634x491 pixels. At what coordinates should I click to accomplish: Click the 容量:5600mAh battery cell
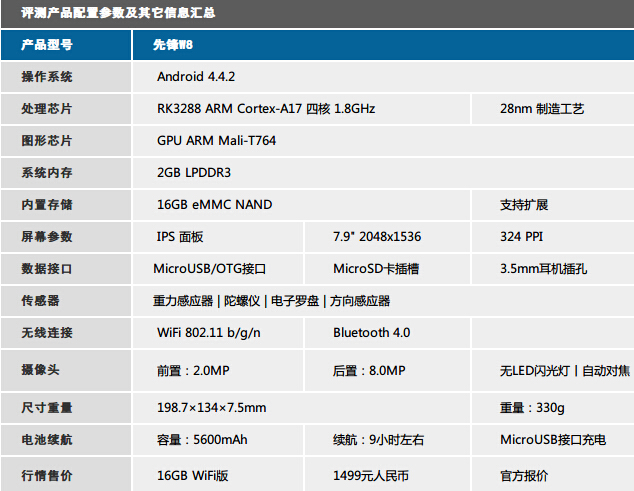pos(202,440)
